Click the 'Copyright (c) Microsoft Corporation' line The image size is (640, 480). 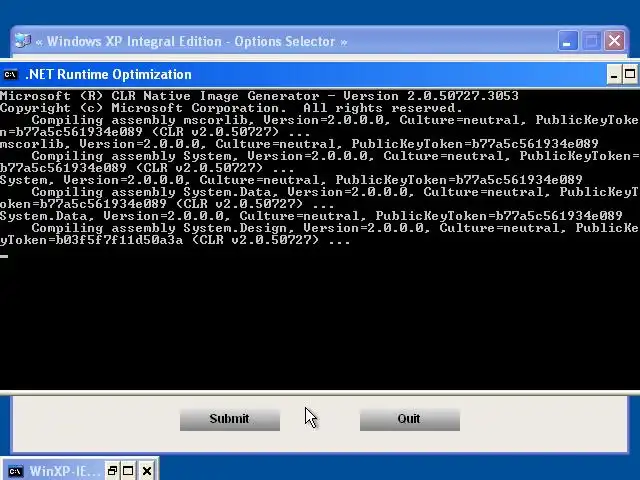pyautogui.click(x=231, y=108)
